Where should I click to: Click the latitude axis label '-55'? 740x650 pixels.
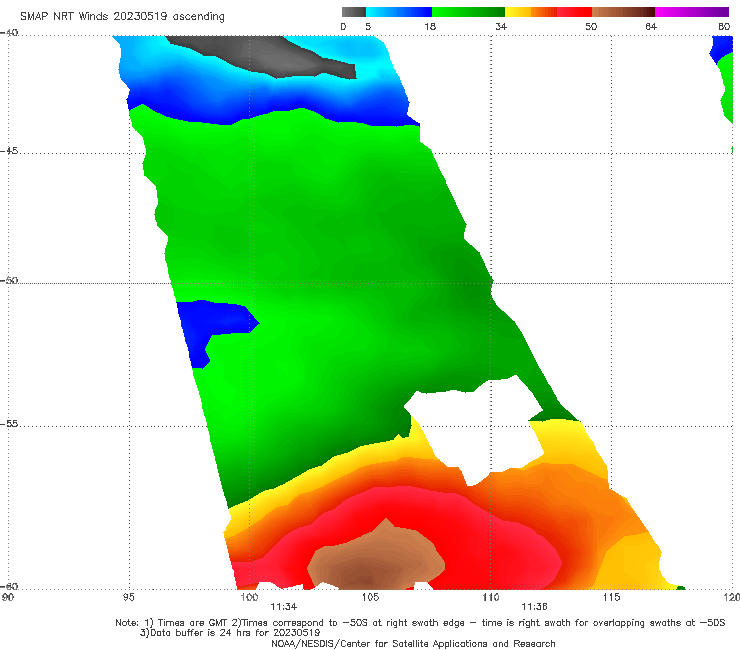click(x=9, y=424)
